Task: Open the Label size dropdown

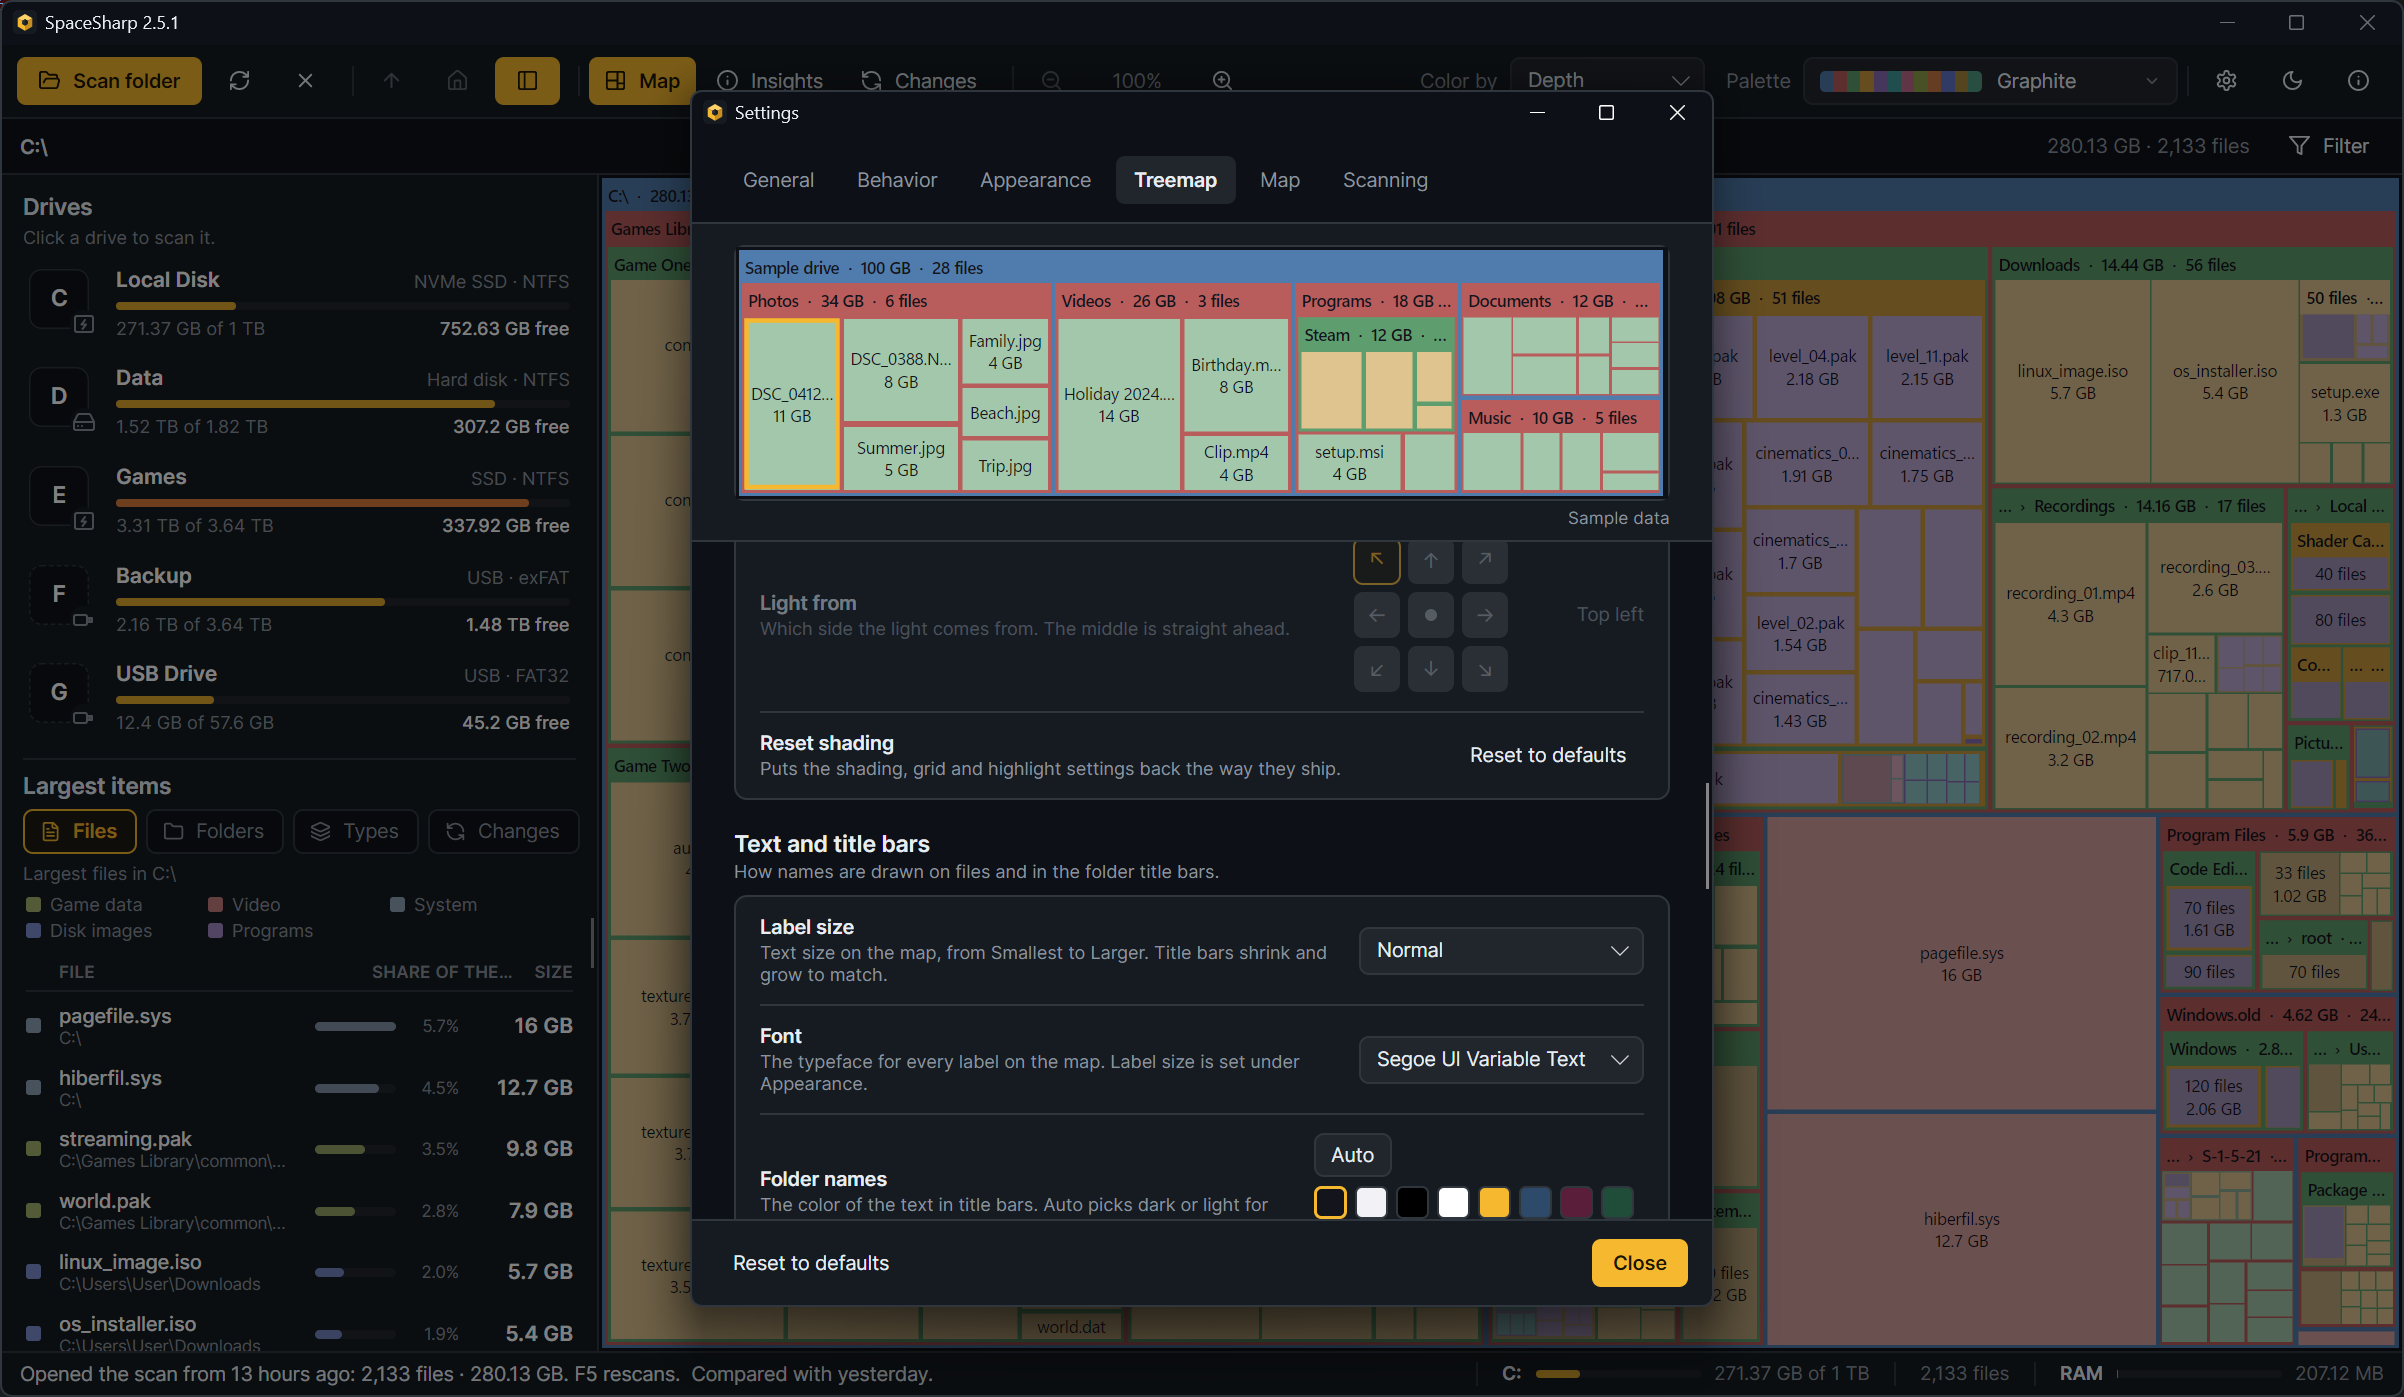Action: coord(1501,951)
